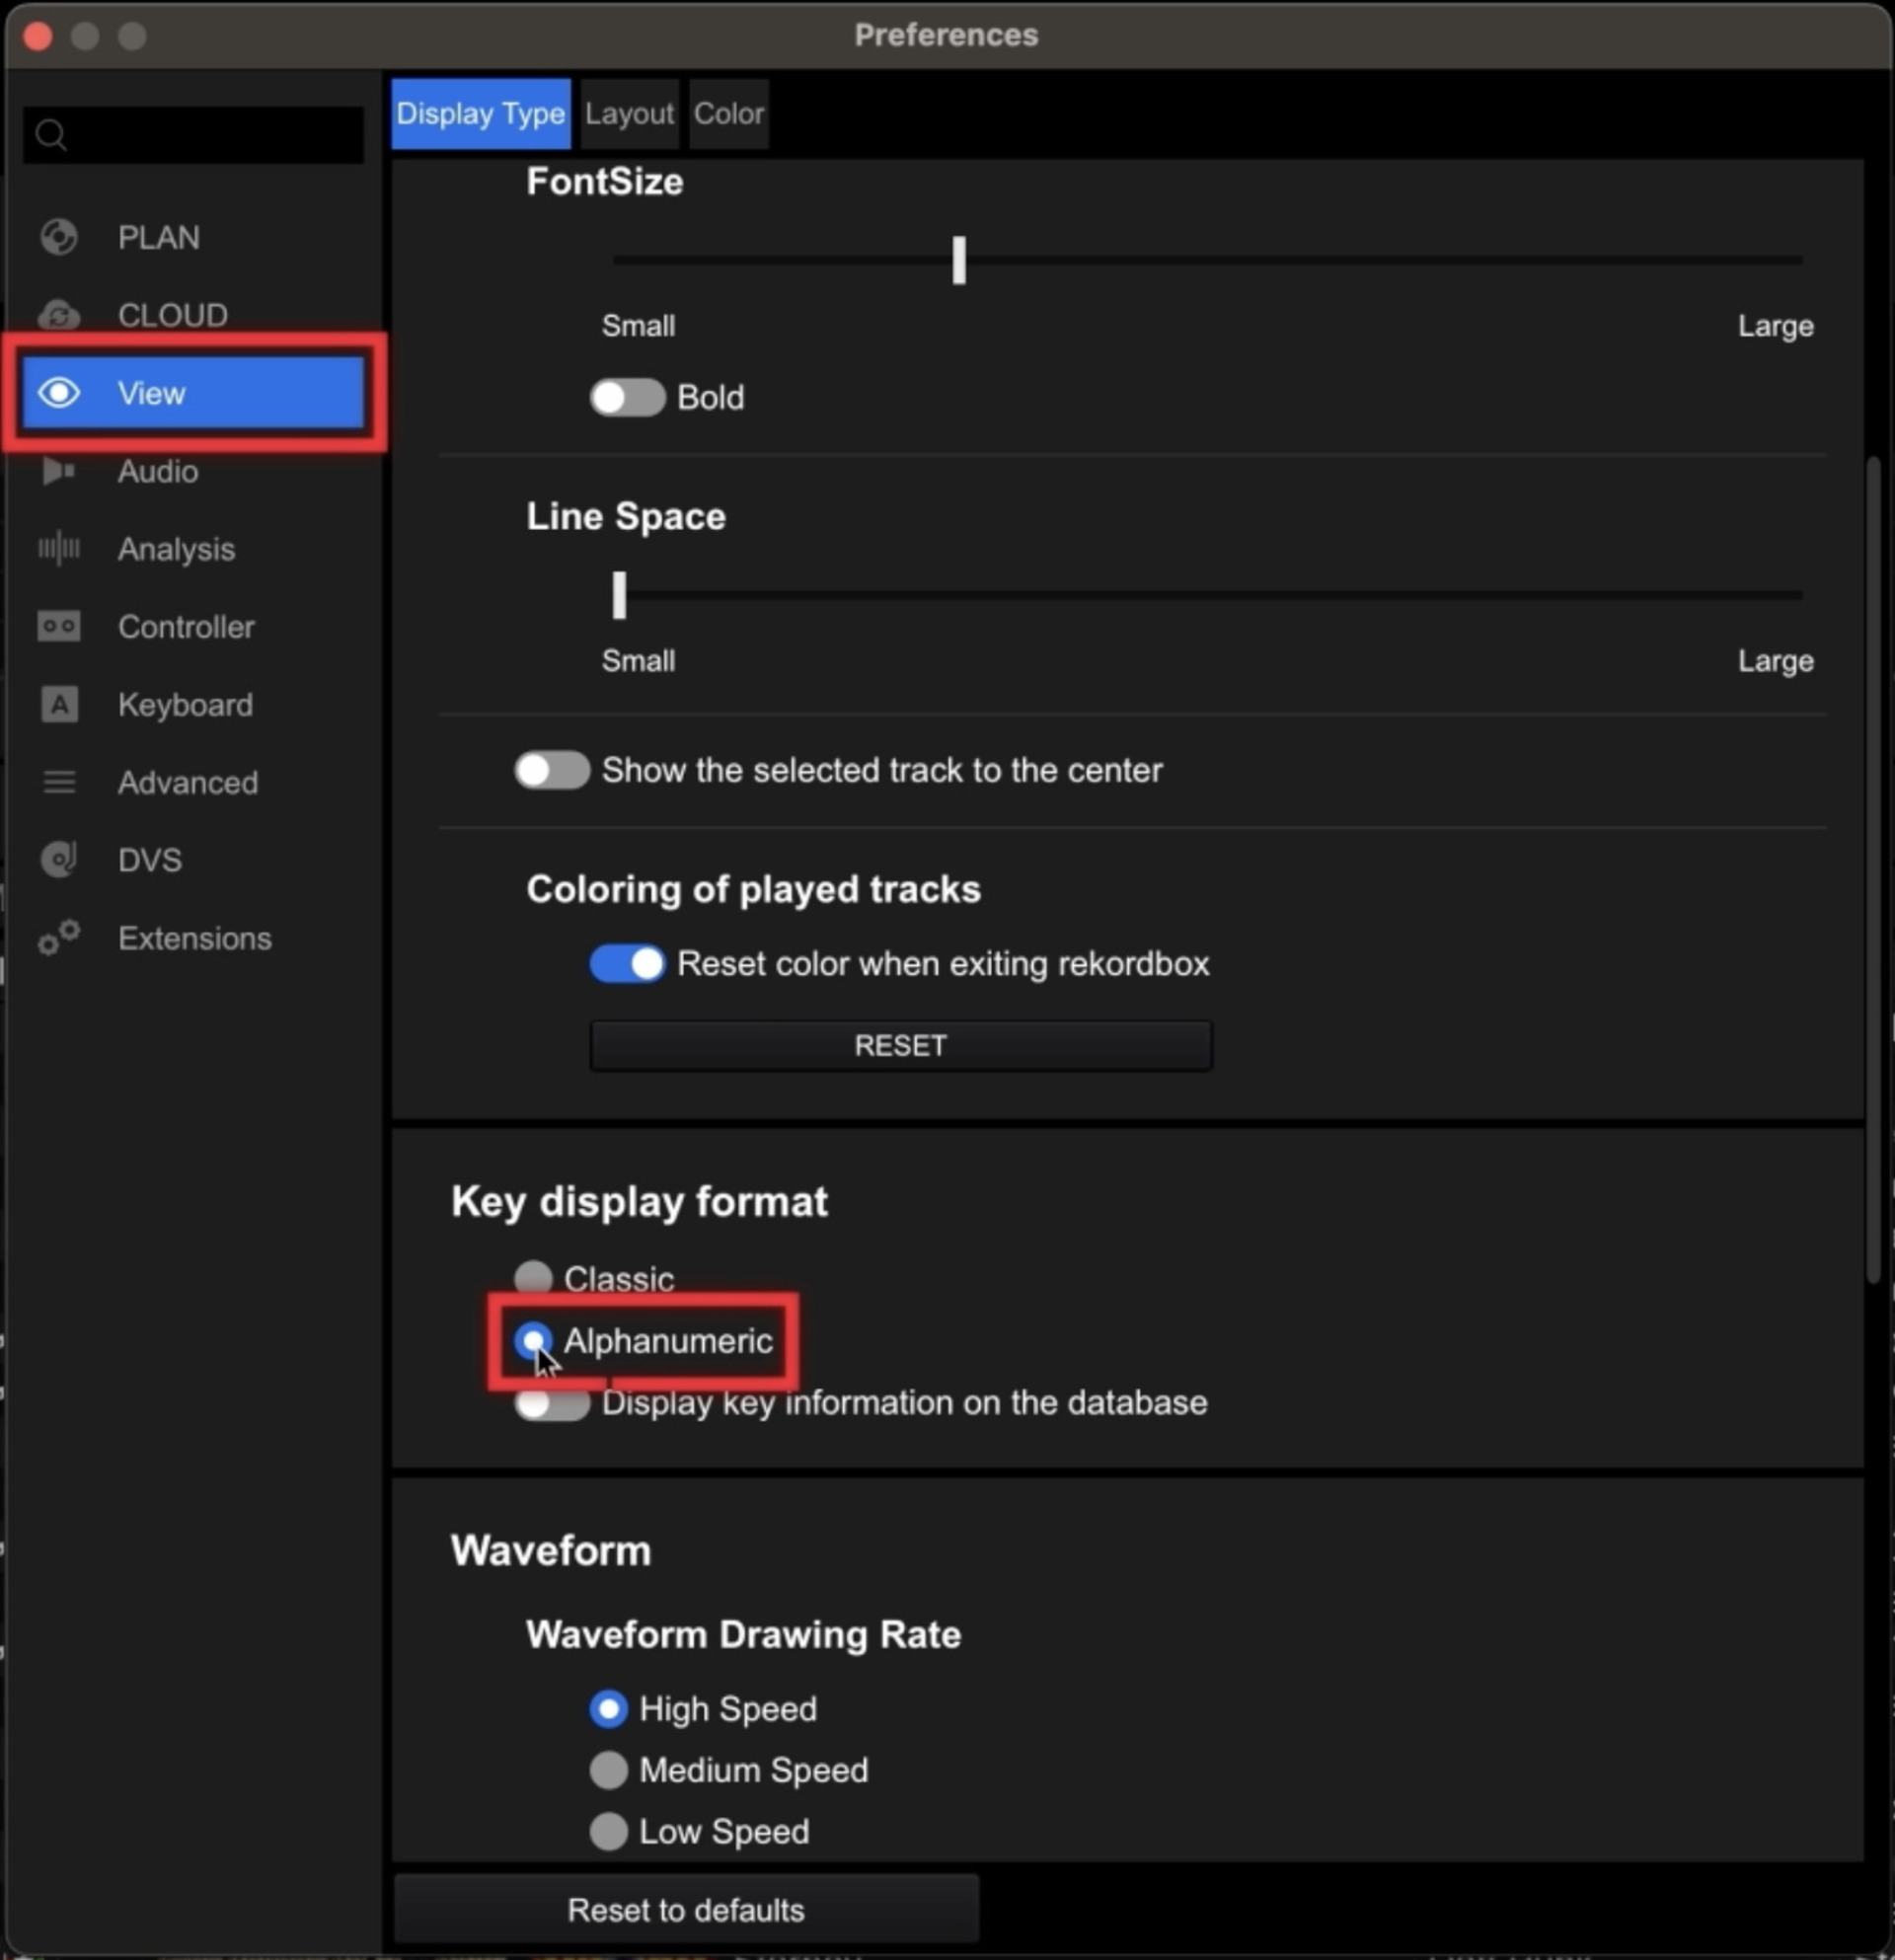This screenshot has height=1960, width=1895.
Task: Click the Advanced lines icon
Action: click(x=59, y=782)
